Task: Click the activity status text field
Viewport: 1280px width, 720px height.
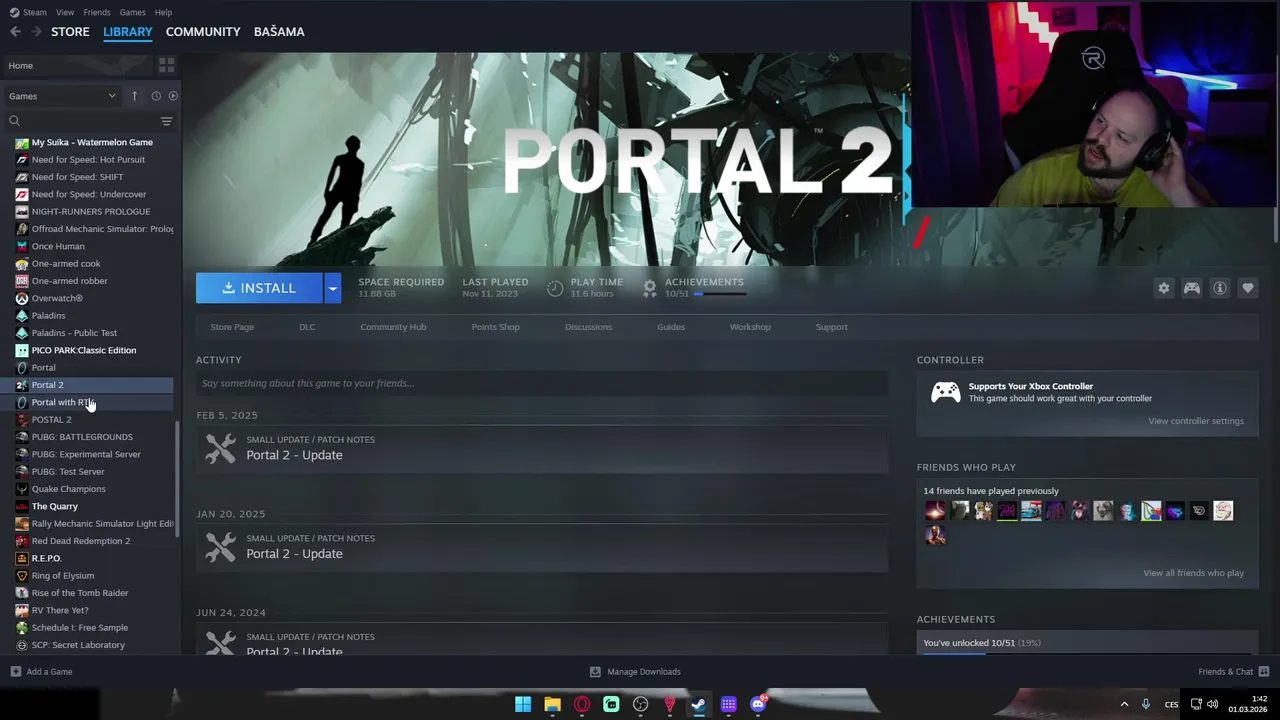Action: [542, 383]
